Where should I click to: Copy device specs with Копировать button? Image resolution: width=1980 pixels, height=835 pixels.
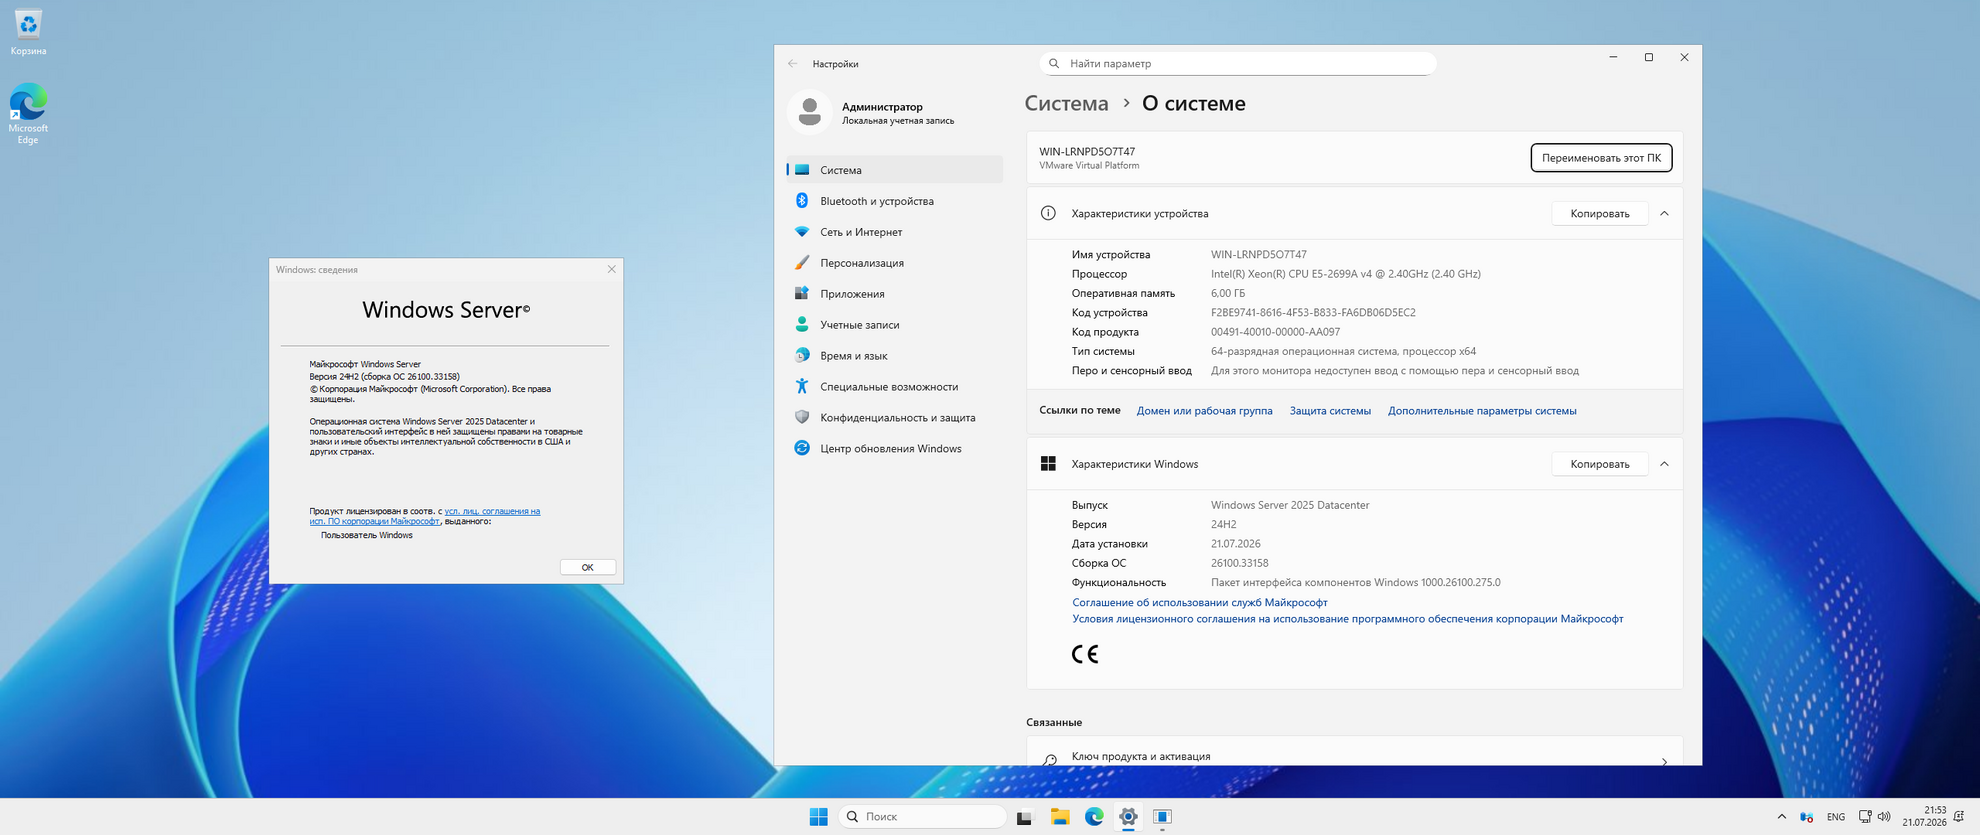pos(1599,214)
